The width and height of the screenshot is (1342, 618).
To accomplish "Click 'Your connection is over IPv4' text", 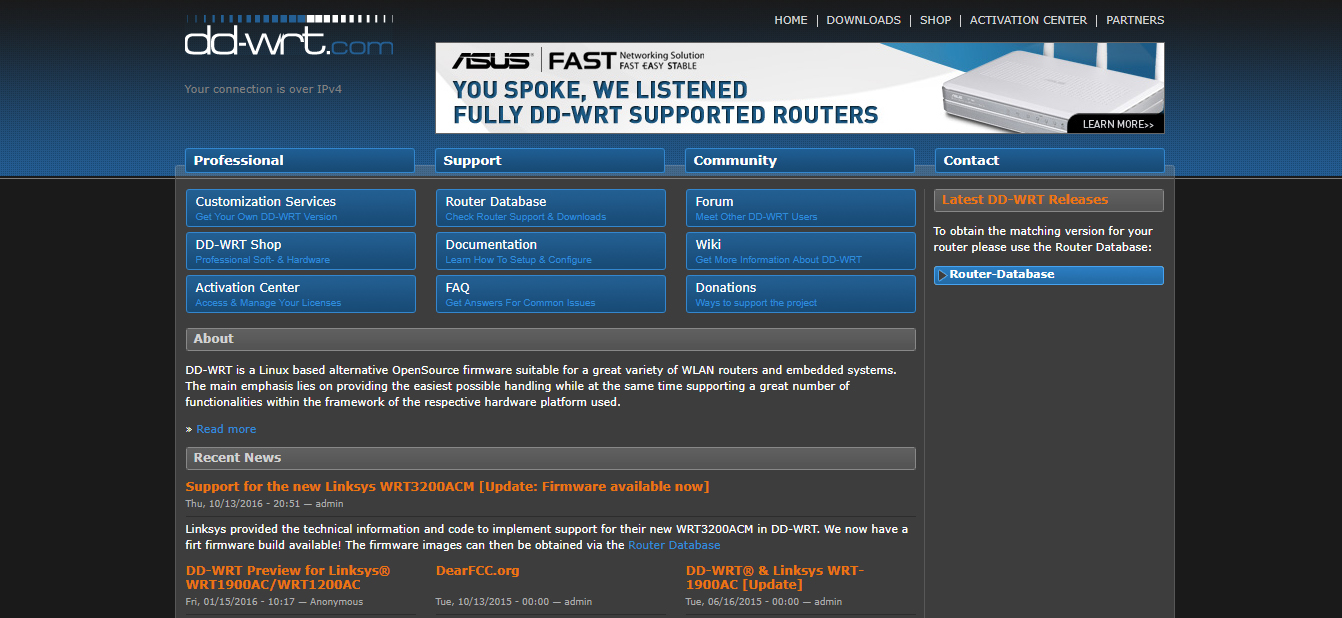I will (263, 89).
